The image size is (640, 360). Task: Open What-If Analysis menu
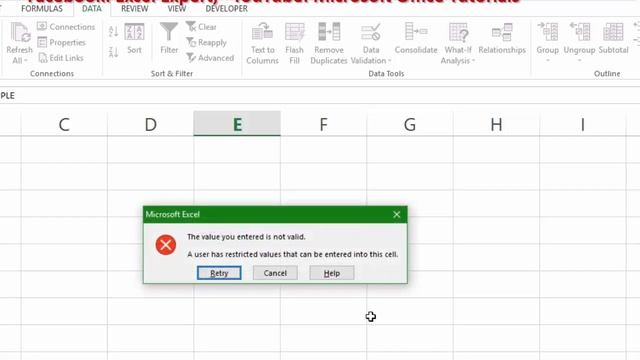[458, 44]
